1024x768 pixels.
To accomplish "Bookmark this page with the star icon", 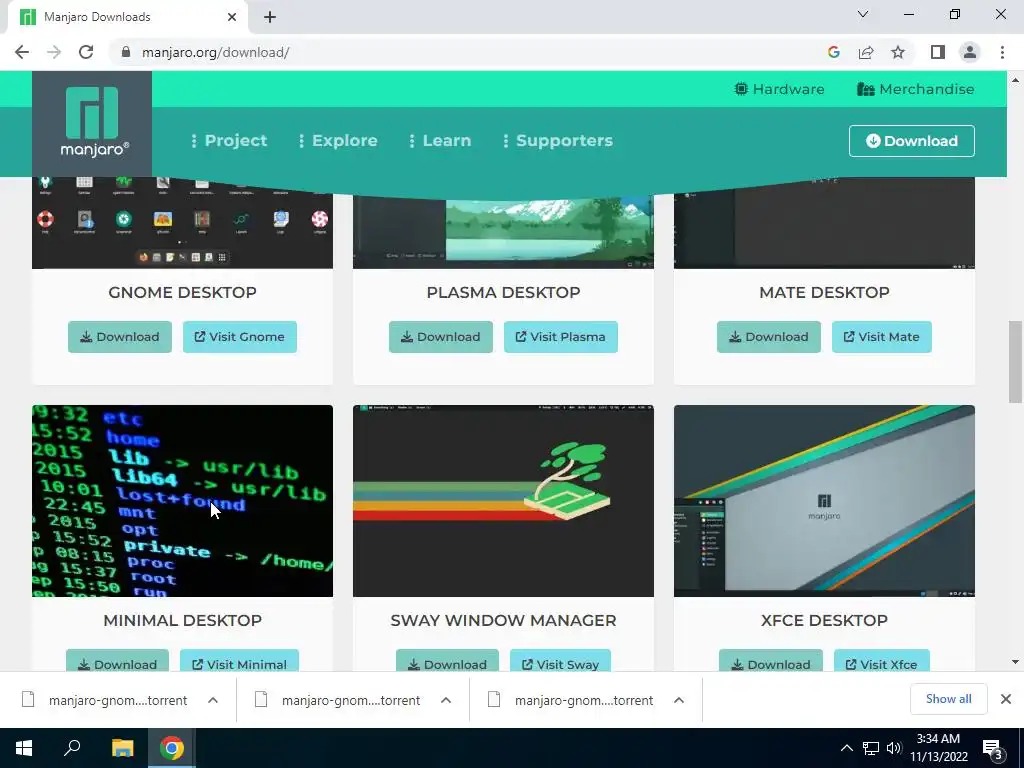I will point(898,52).
